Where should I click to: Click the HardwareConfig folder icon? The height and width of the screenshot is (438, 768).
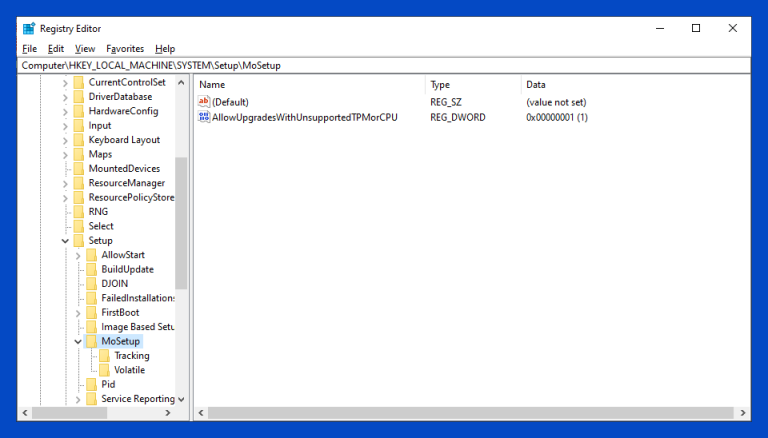tap(79, 111)
